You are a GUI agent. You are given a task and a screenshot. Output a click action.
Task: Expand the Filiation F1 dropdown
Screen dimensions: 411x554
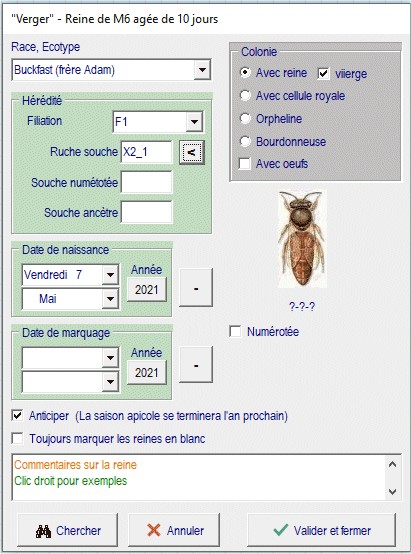pos(194,122)
